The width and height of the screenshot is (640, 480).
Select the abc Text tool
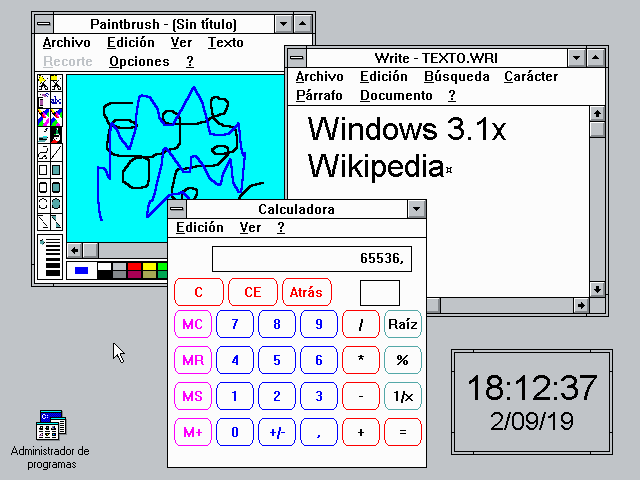pyautogui.click(x=56, y=100)
